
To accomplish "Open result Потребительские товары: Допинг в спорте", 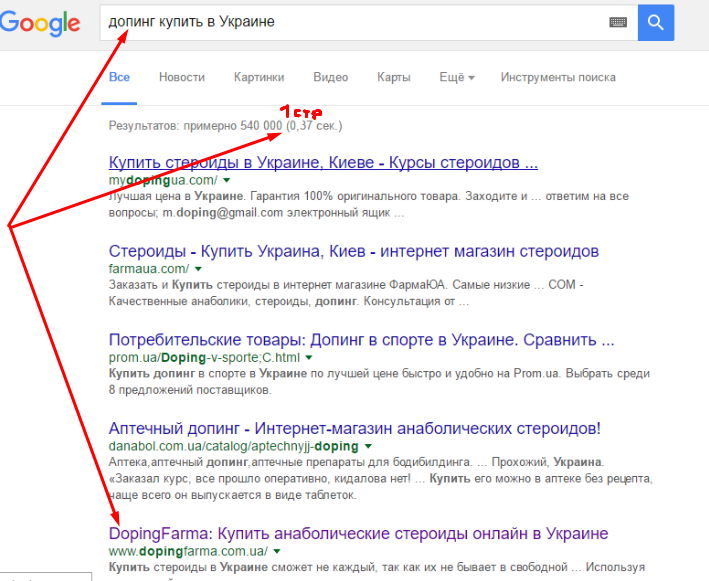I will [x=361, y=340].
